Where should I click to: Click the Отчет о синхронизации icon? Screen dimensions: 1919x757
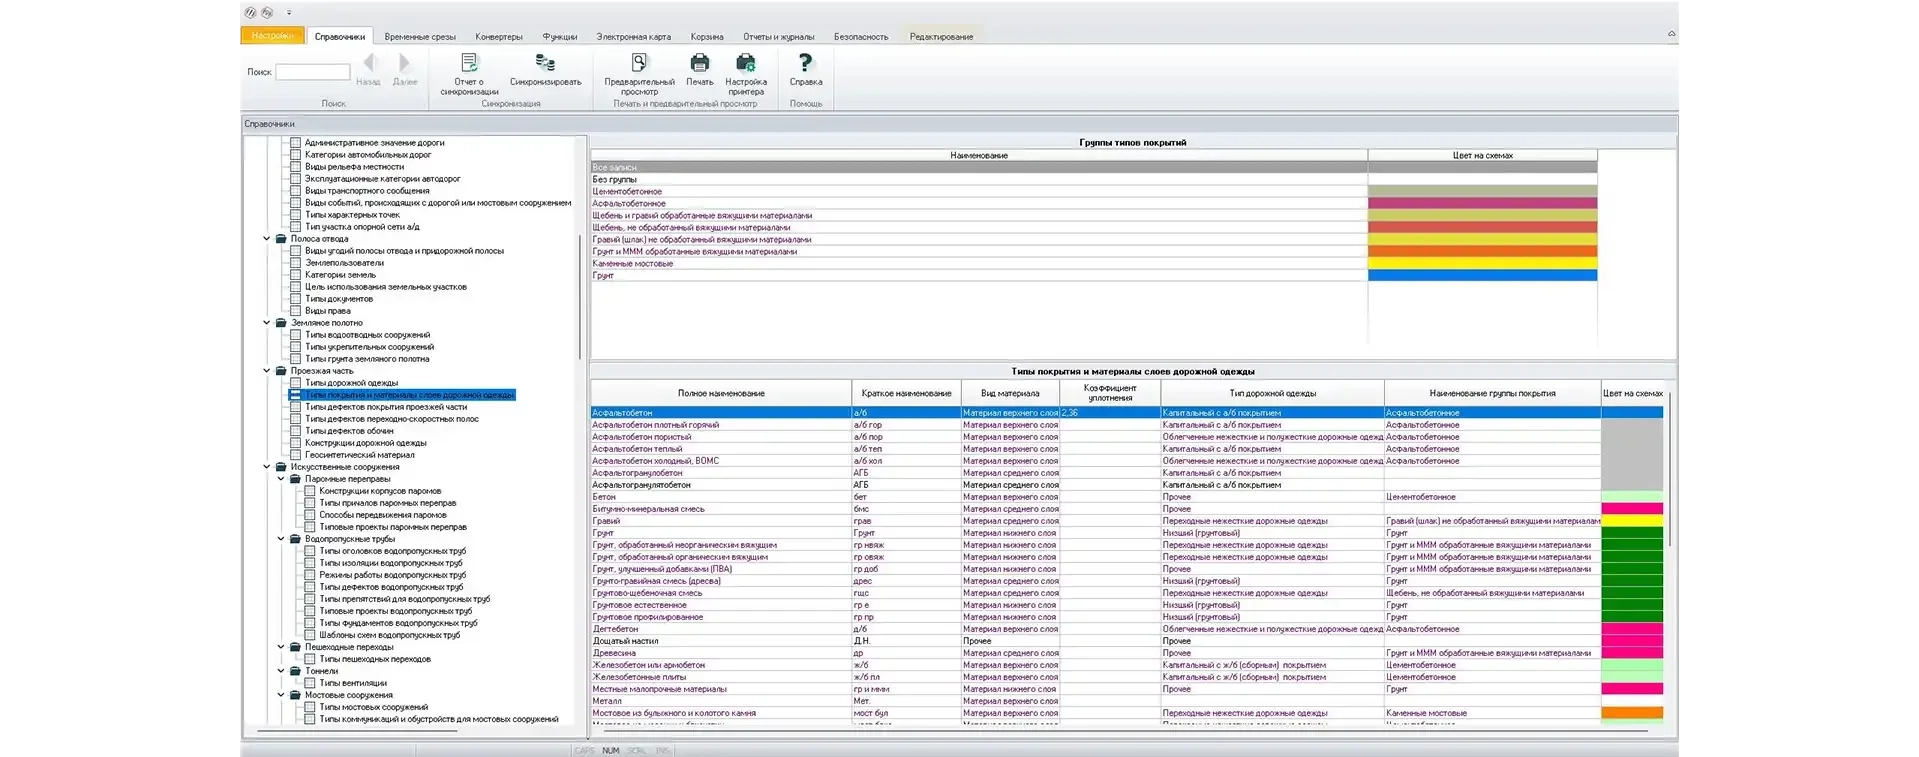tap(469, 64)
